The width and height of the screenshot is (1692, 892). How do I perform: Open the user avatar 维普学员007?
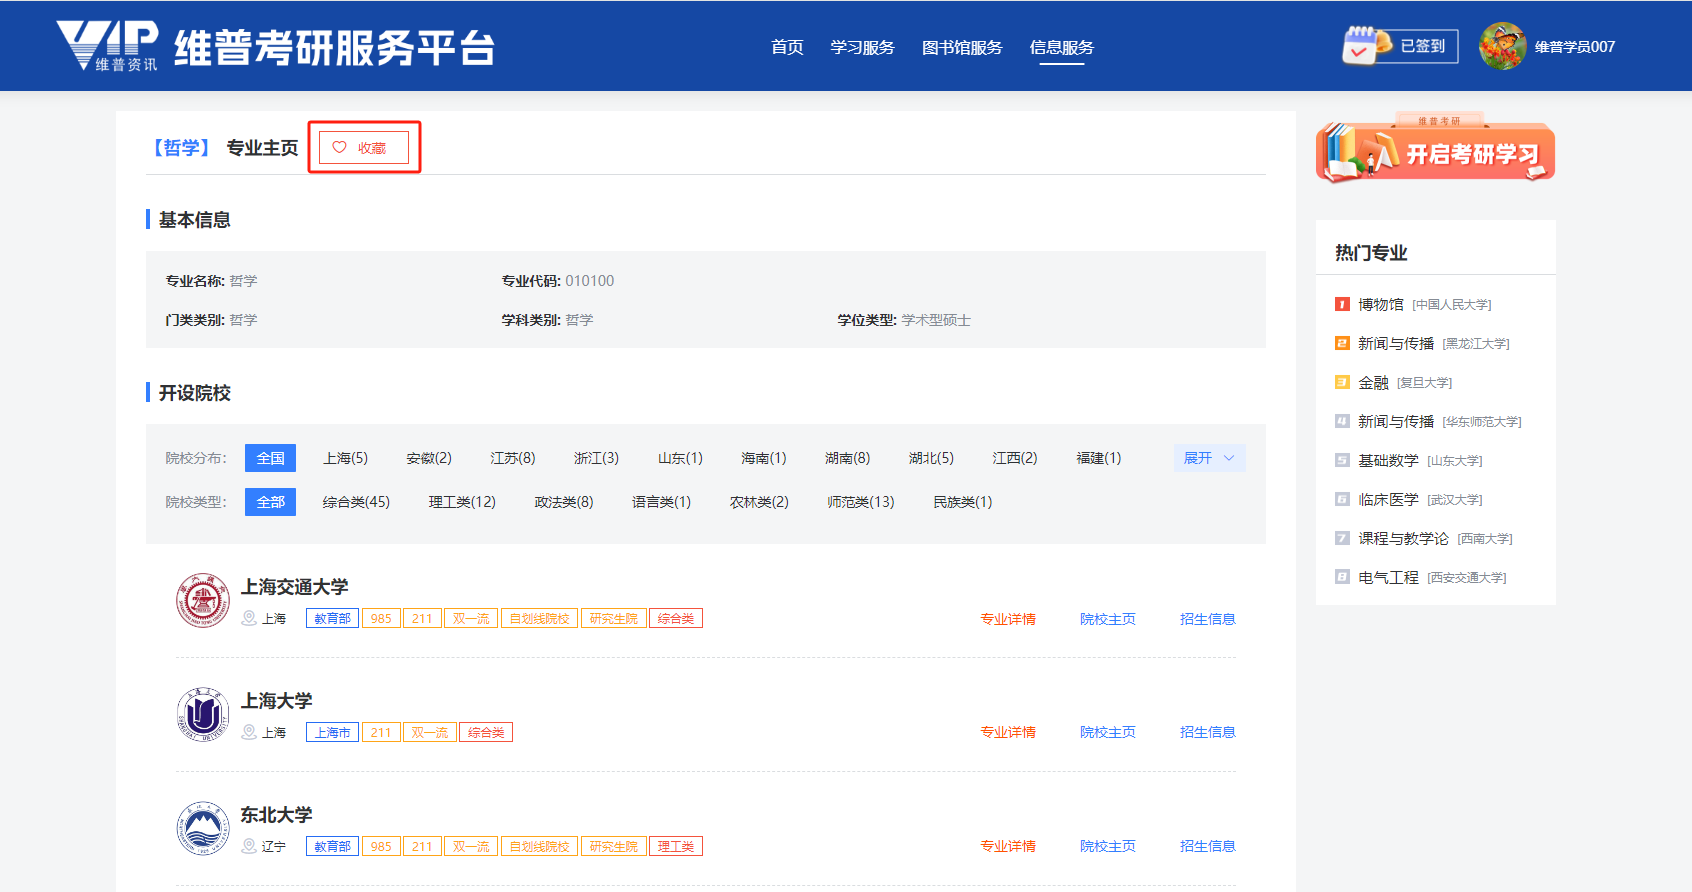point(1502,46)
